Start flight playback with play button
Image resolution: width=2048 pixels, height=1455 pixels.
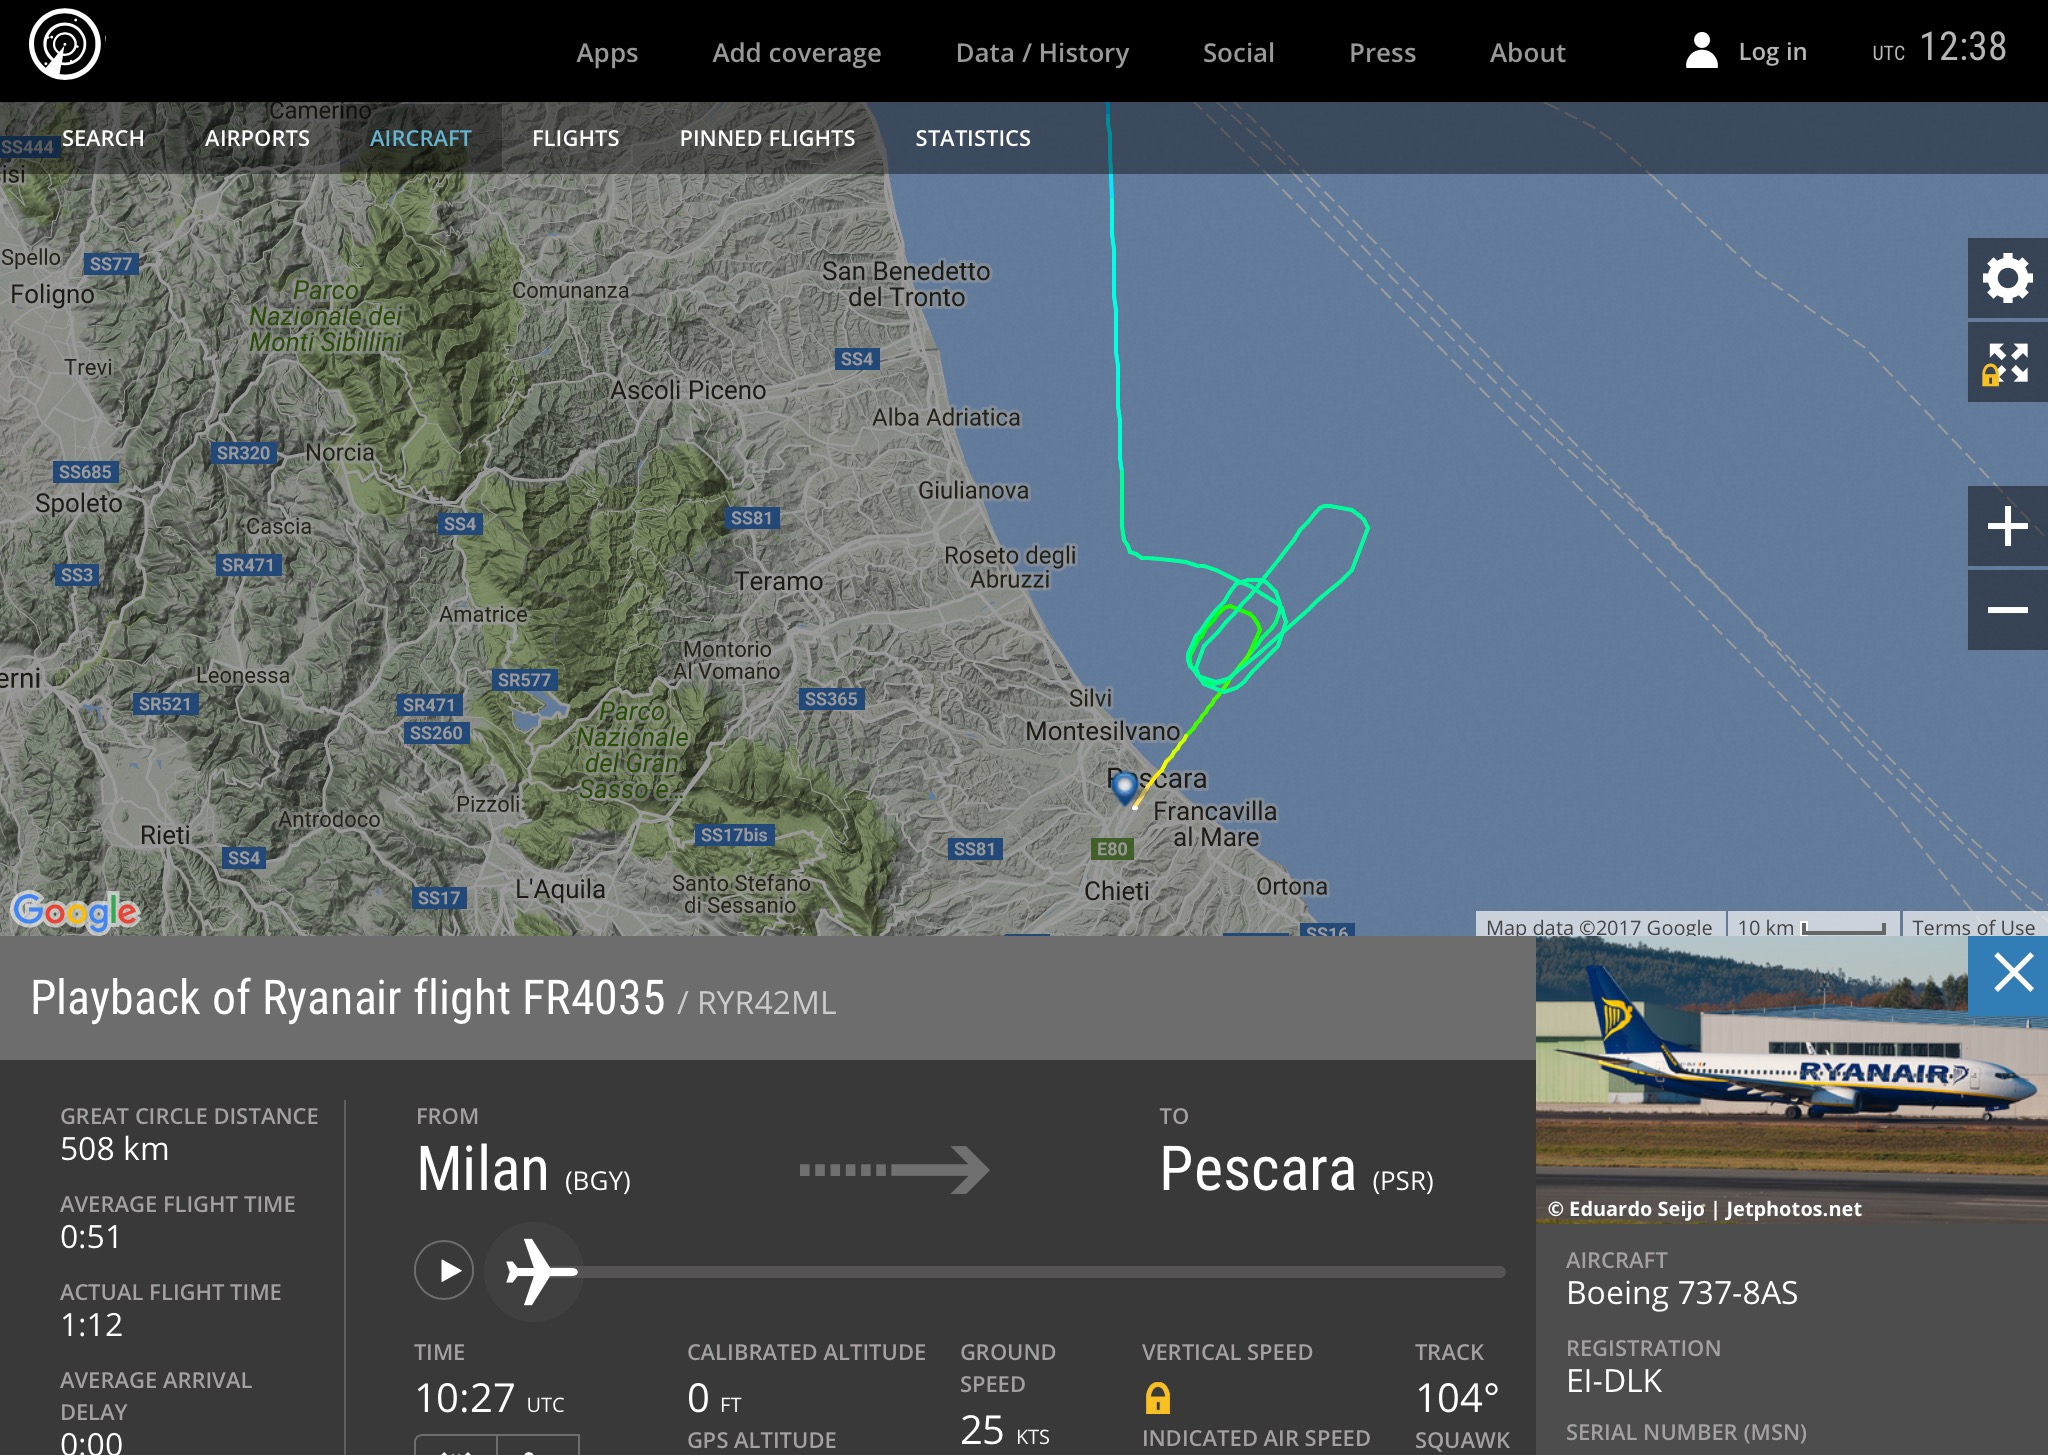click(444, 1270)
